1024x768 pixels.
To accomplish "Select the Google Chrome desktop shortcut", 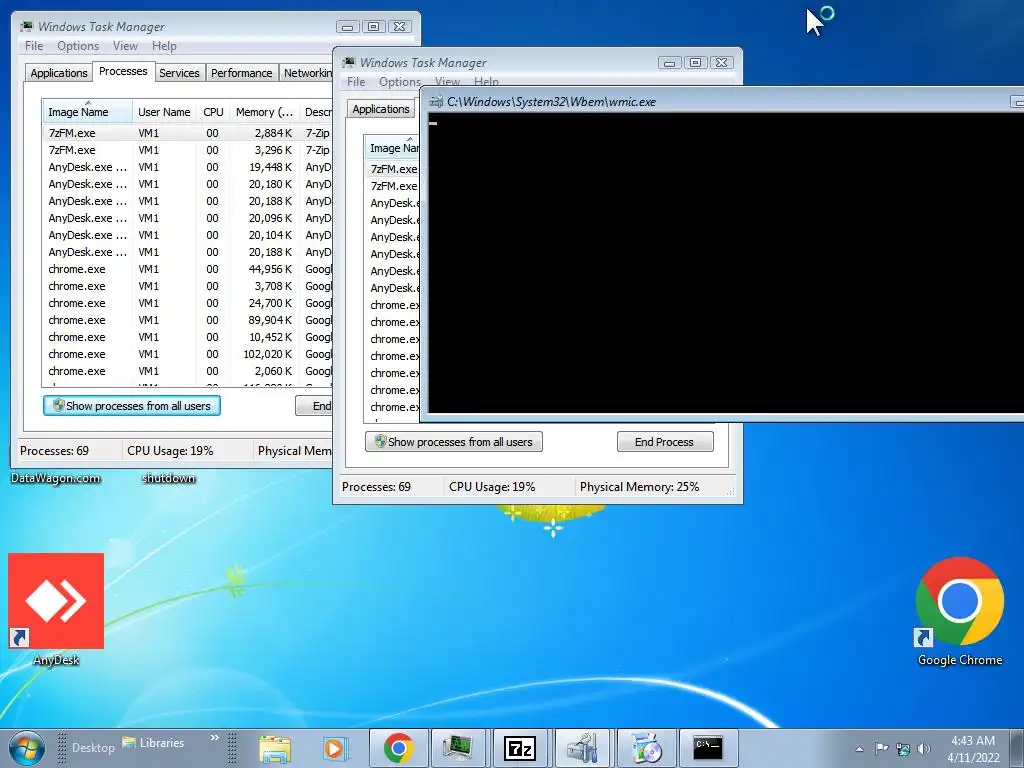I will [x=959, y=611].
